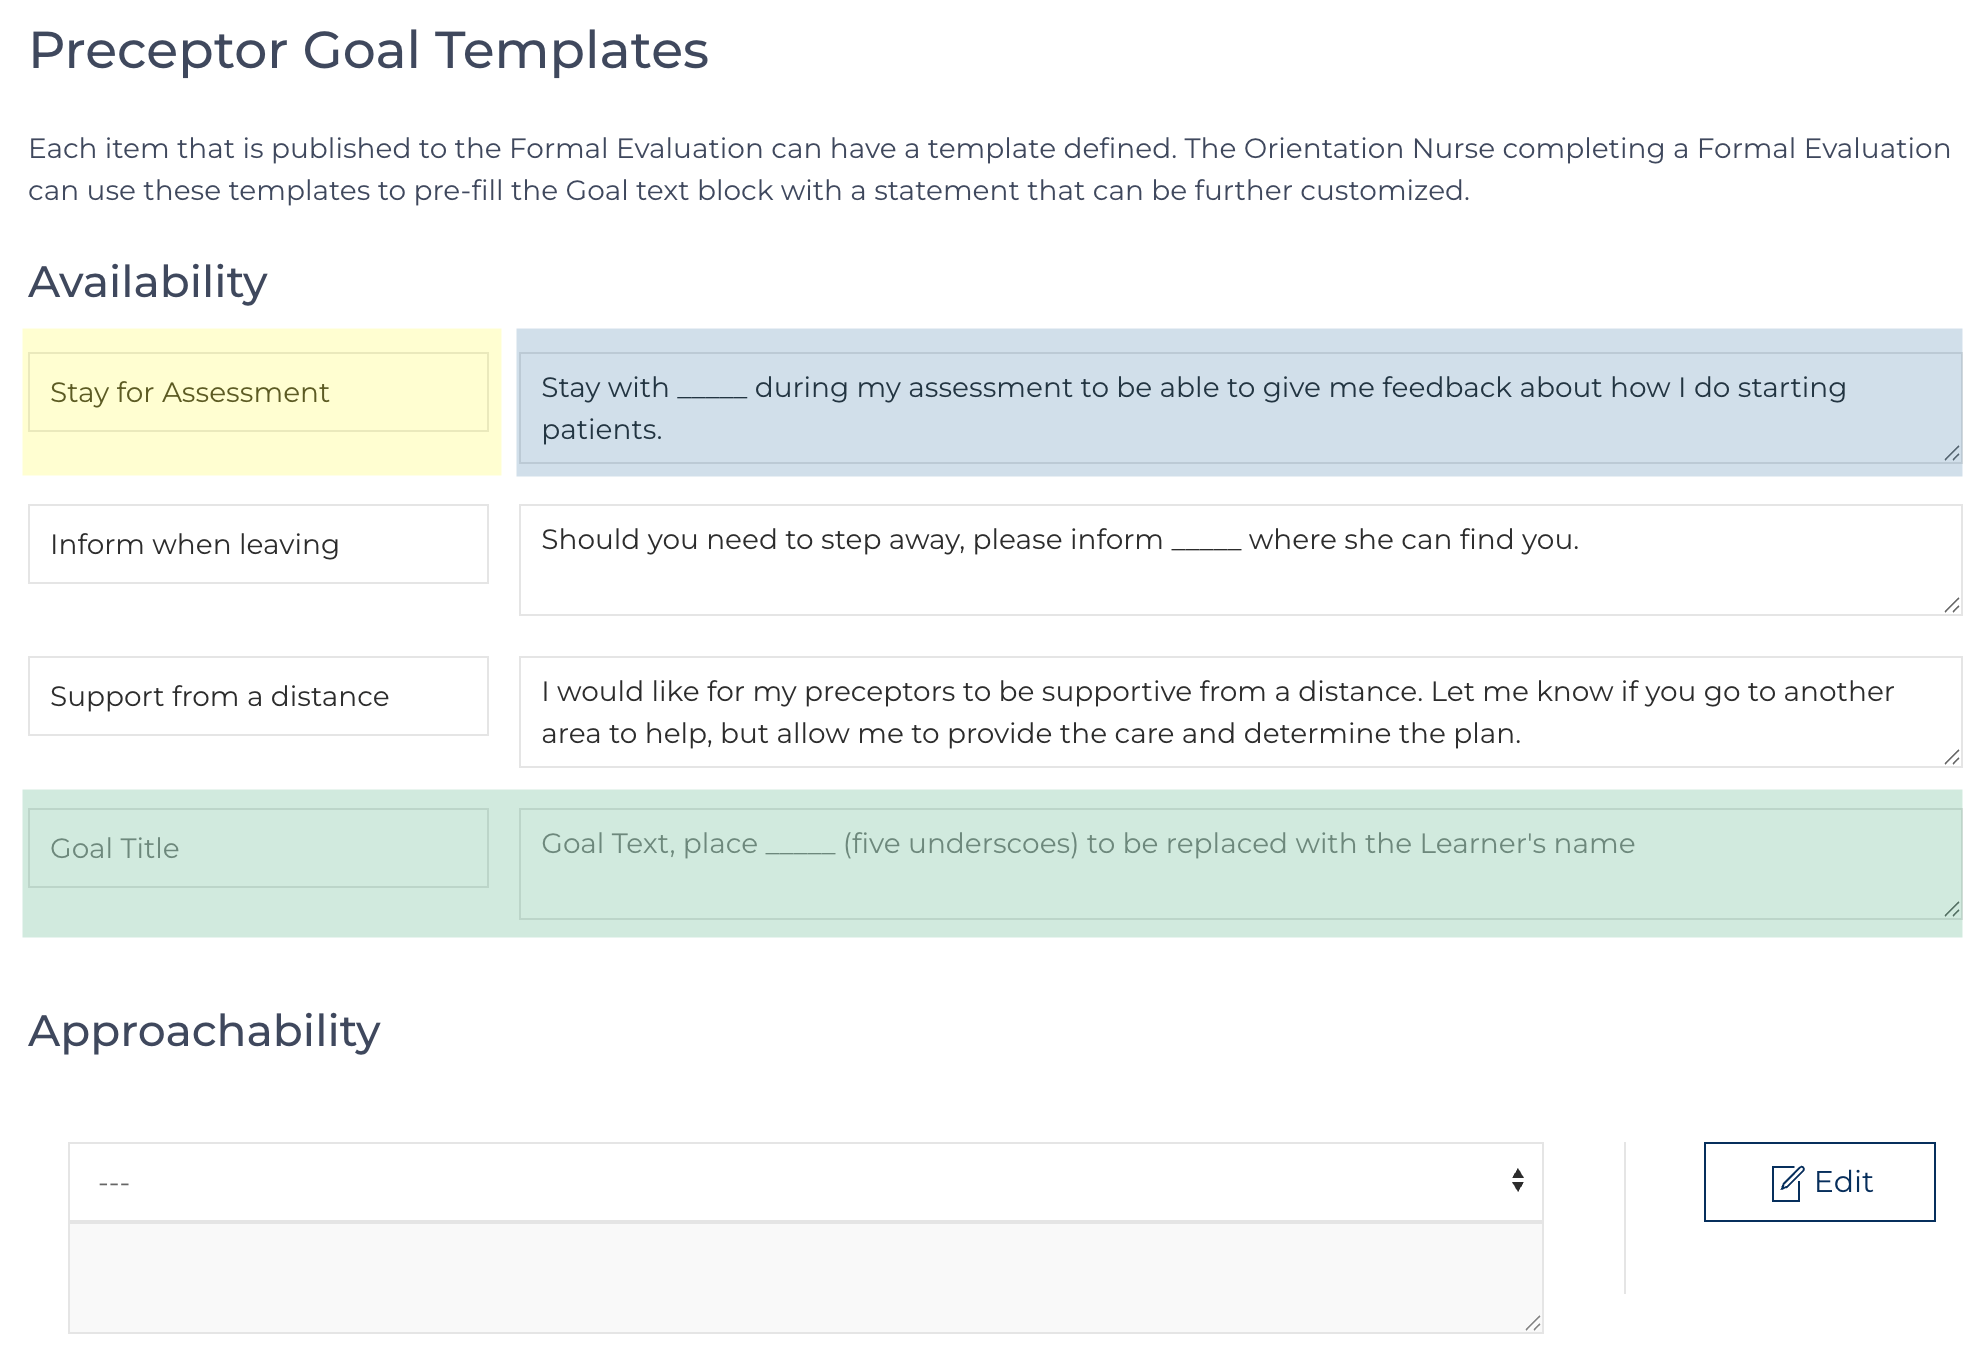Focus the 'Stay for Assessment' title field
The image size is (1977, 1371).
pyautogui.click(x=258, y=392)
